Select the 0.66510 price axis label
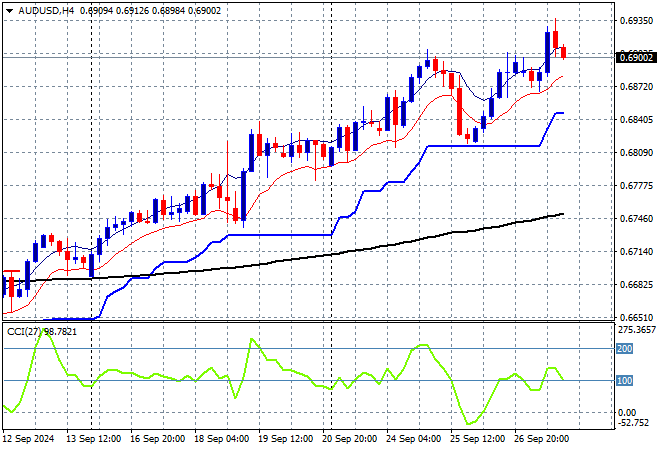660x450 pixels. click(x=636, y=318)
